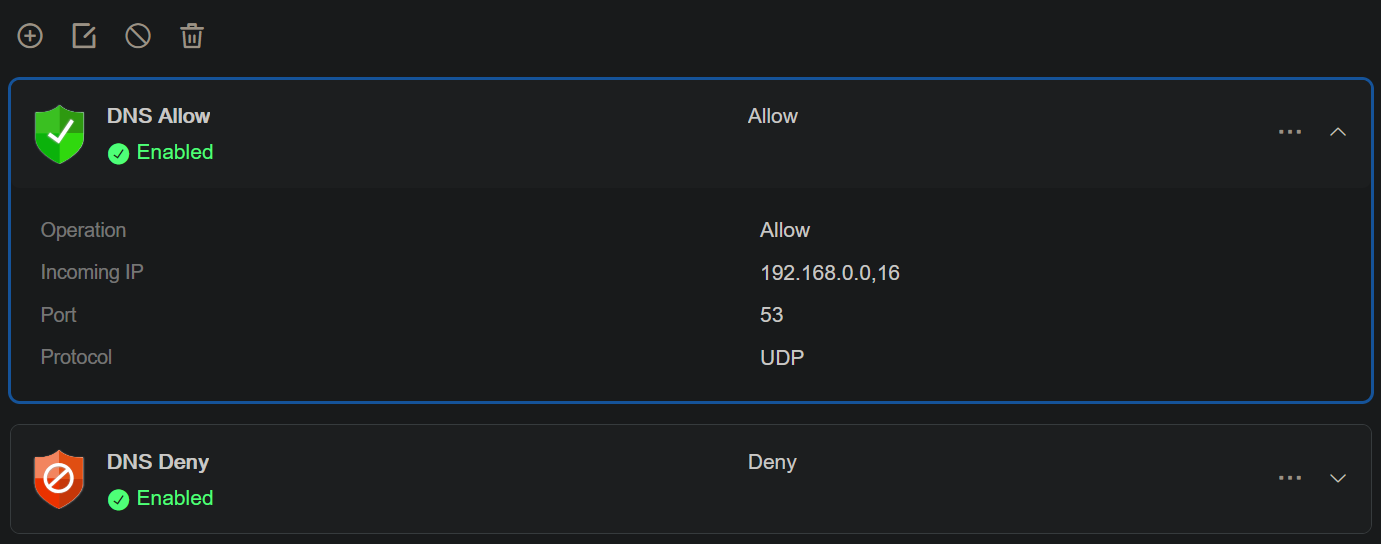
Task: Click the delete trash can icon
Action: (x=192, y=36)
